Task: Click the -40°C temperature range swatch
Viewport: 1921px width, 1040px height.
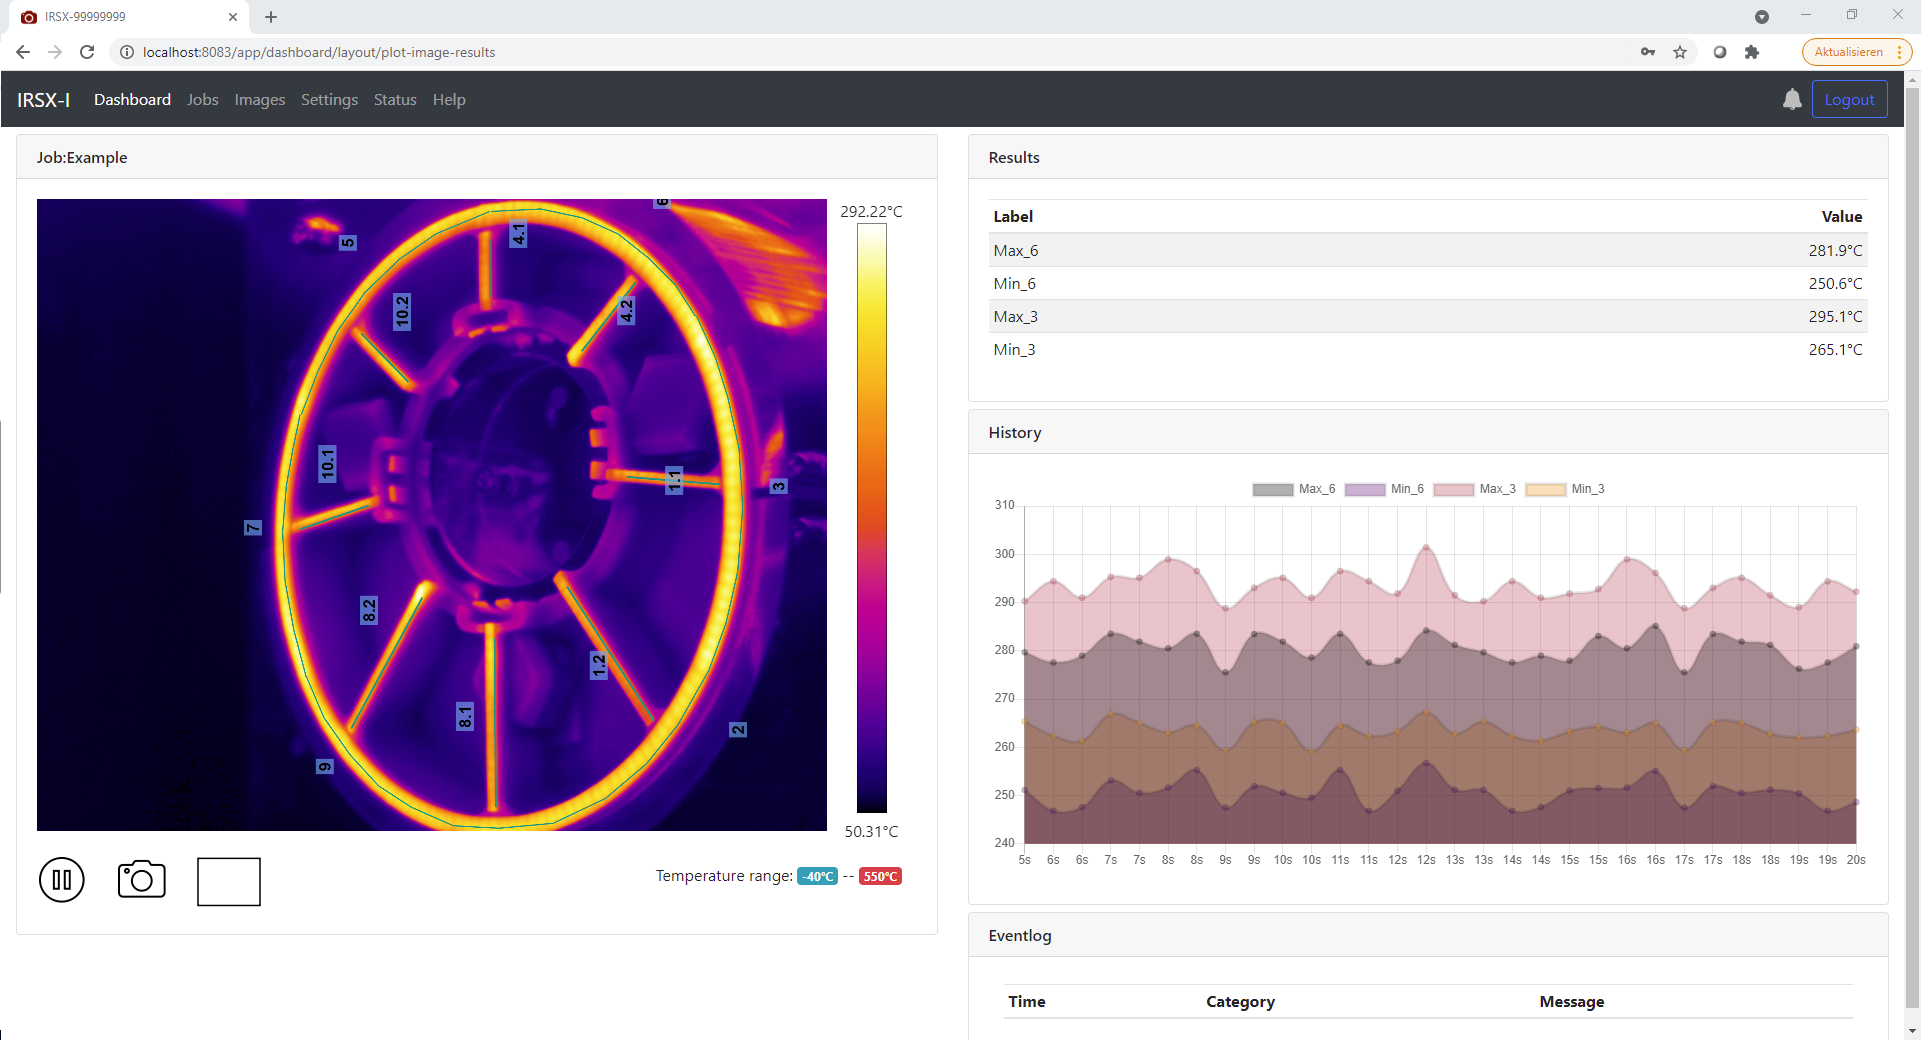Action: 817,876
